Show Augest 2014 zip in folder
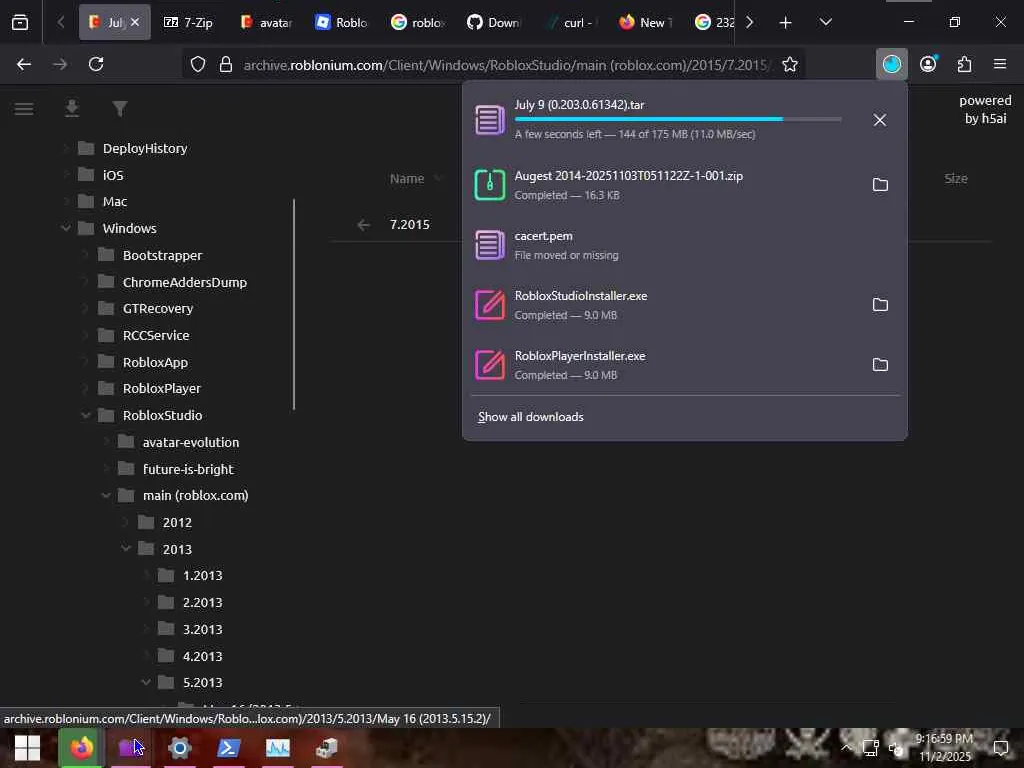The image size is (1024, 768). click(x=880, y=185)
